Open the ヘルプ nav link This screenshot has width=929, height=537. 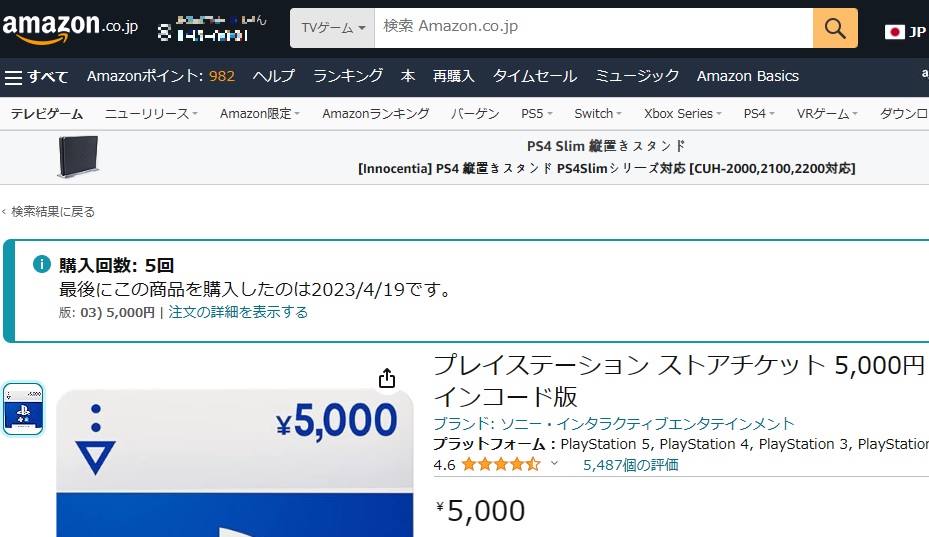click(x=273, y=76)
